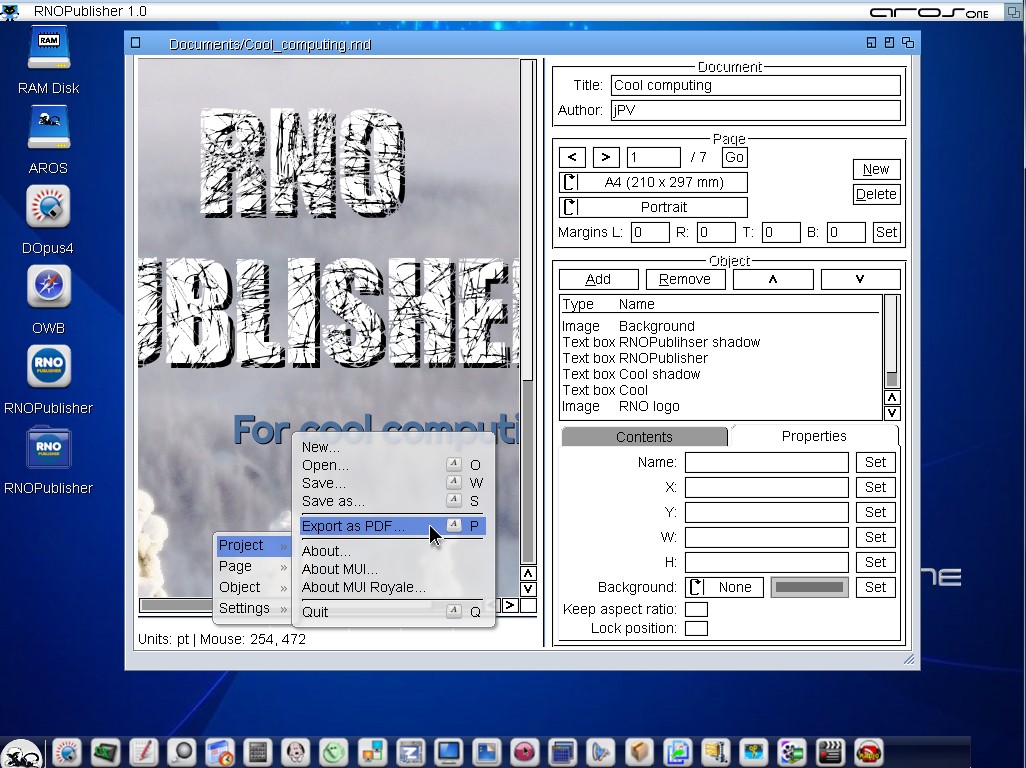Open the Background None cycle dropdown
This screenshot has height=768, width=1026.
724,587
